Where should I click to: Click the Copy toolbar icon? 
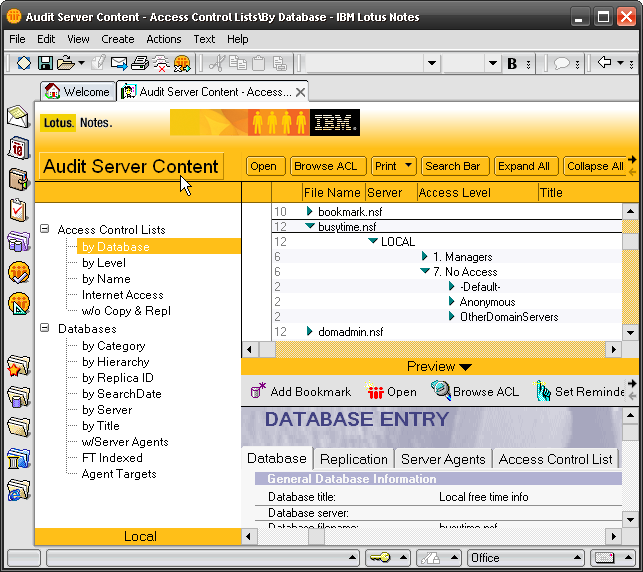point(237,63)
